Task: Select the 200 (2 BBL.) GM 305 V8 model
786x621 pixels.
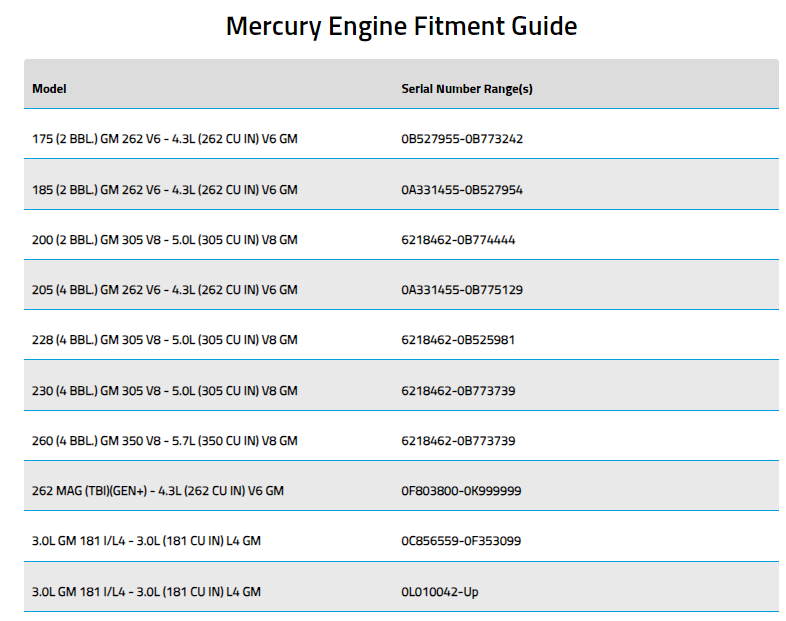Action: (164, 240)
